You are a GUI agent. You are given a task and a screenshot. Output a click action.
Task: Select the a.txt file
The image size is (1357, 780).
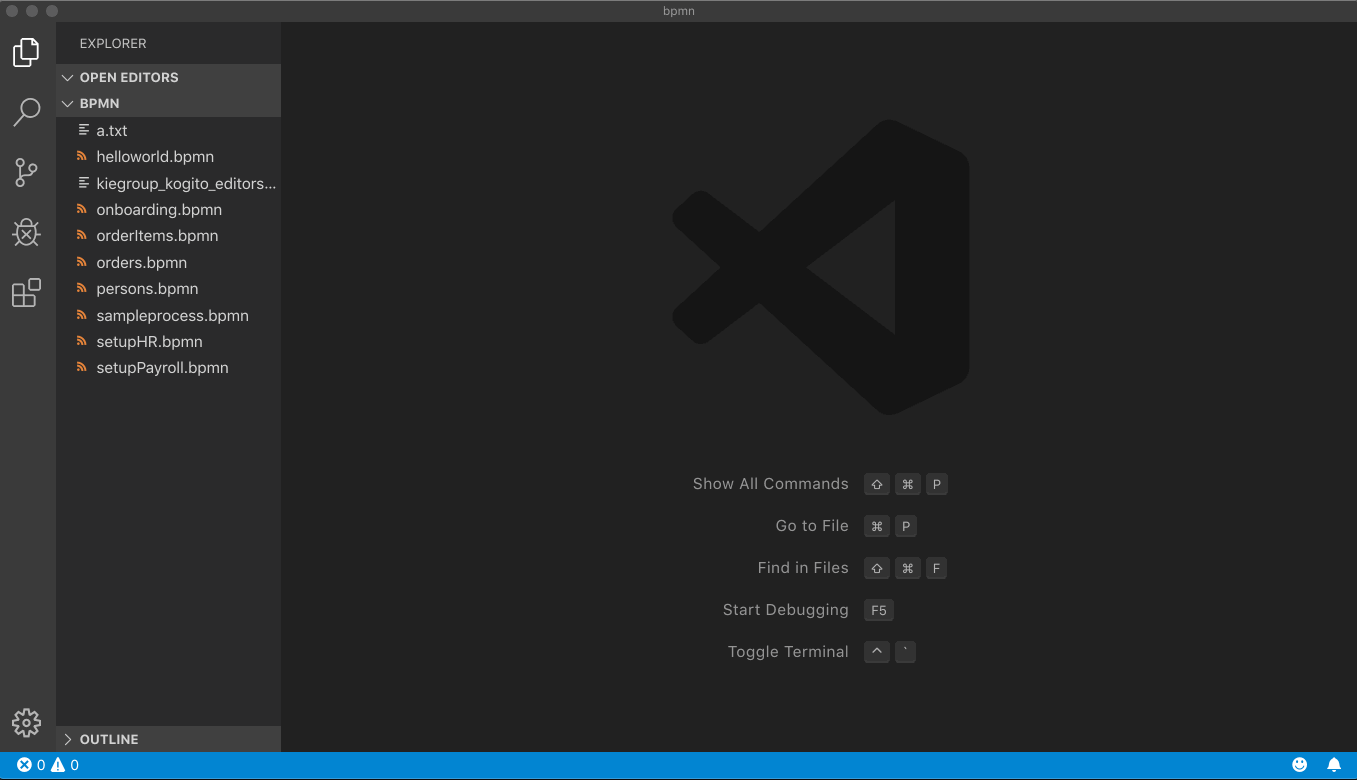(112, 131)
